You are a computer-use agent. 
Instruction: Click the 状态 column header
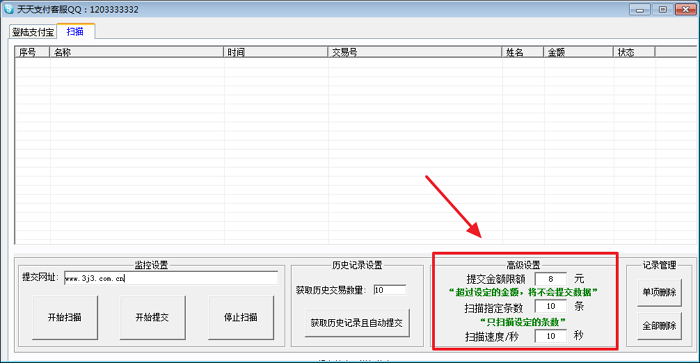click(x=634, y=52)
